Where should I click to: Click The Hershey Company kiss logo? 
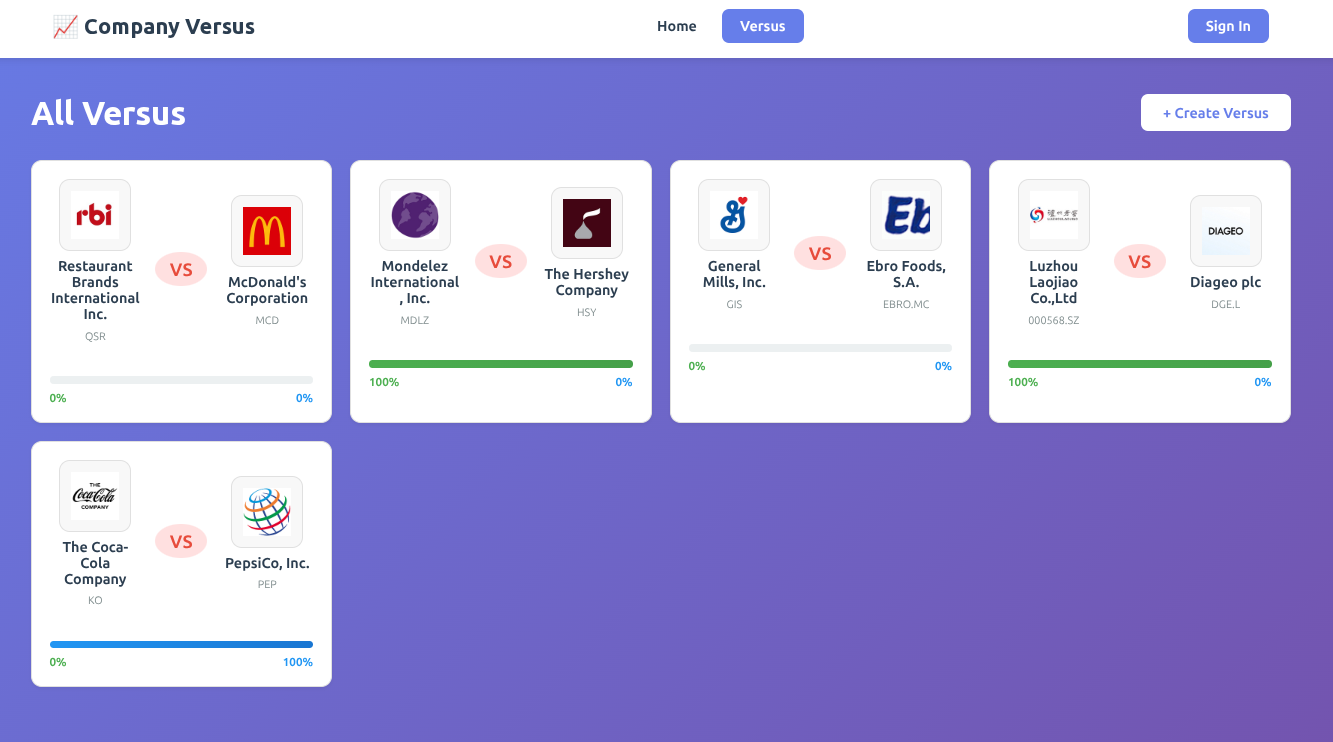(587, 223)
